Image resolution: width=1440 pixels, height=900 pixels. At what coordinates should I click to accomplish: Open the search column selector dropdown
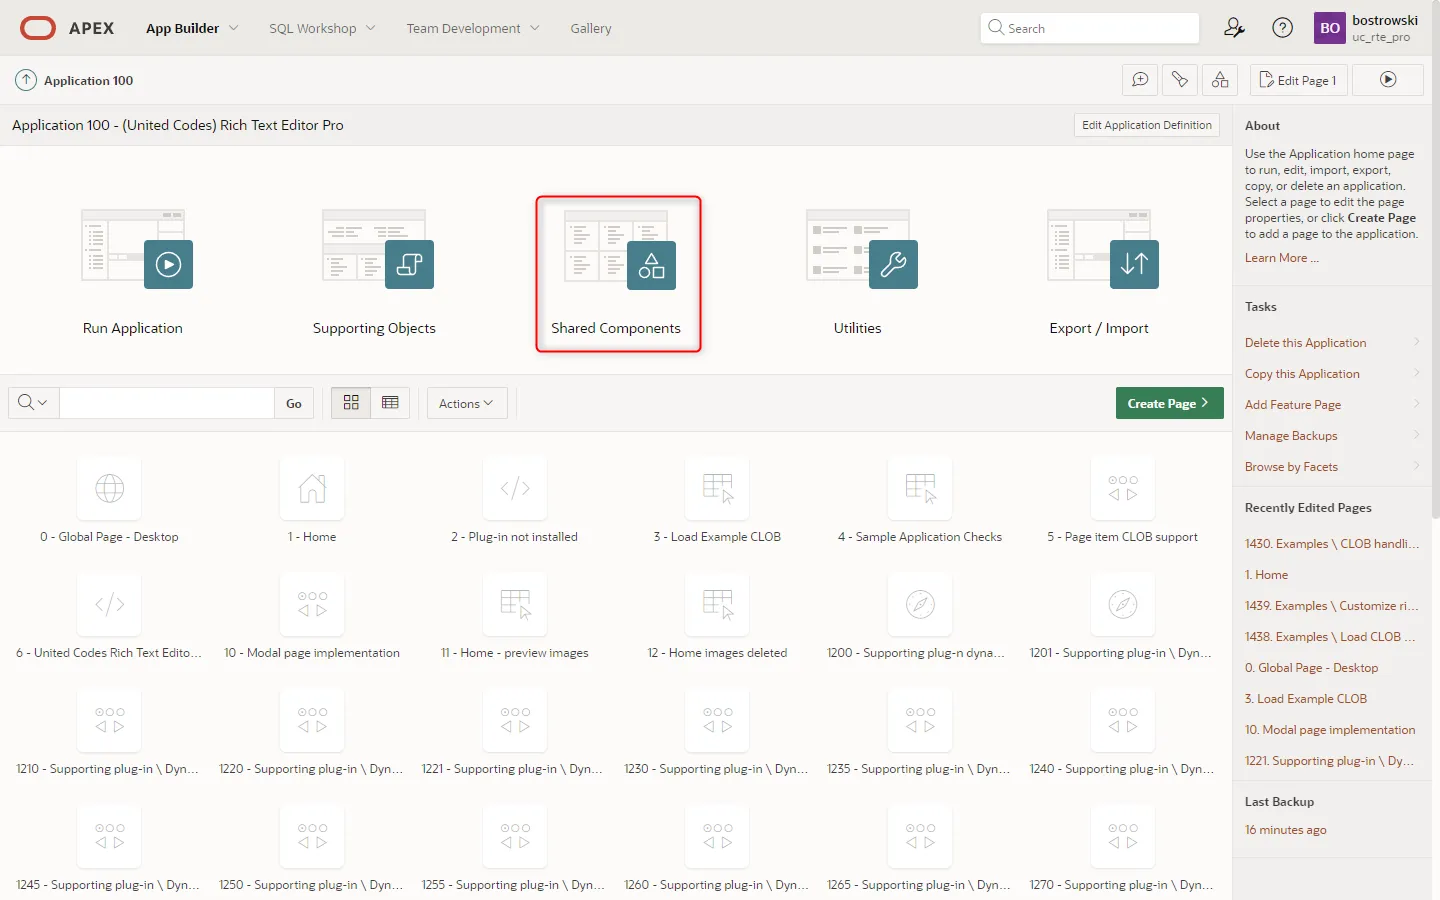[33, 403]
